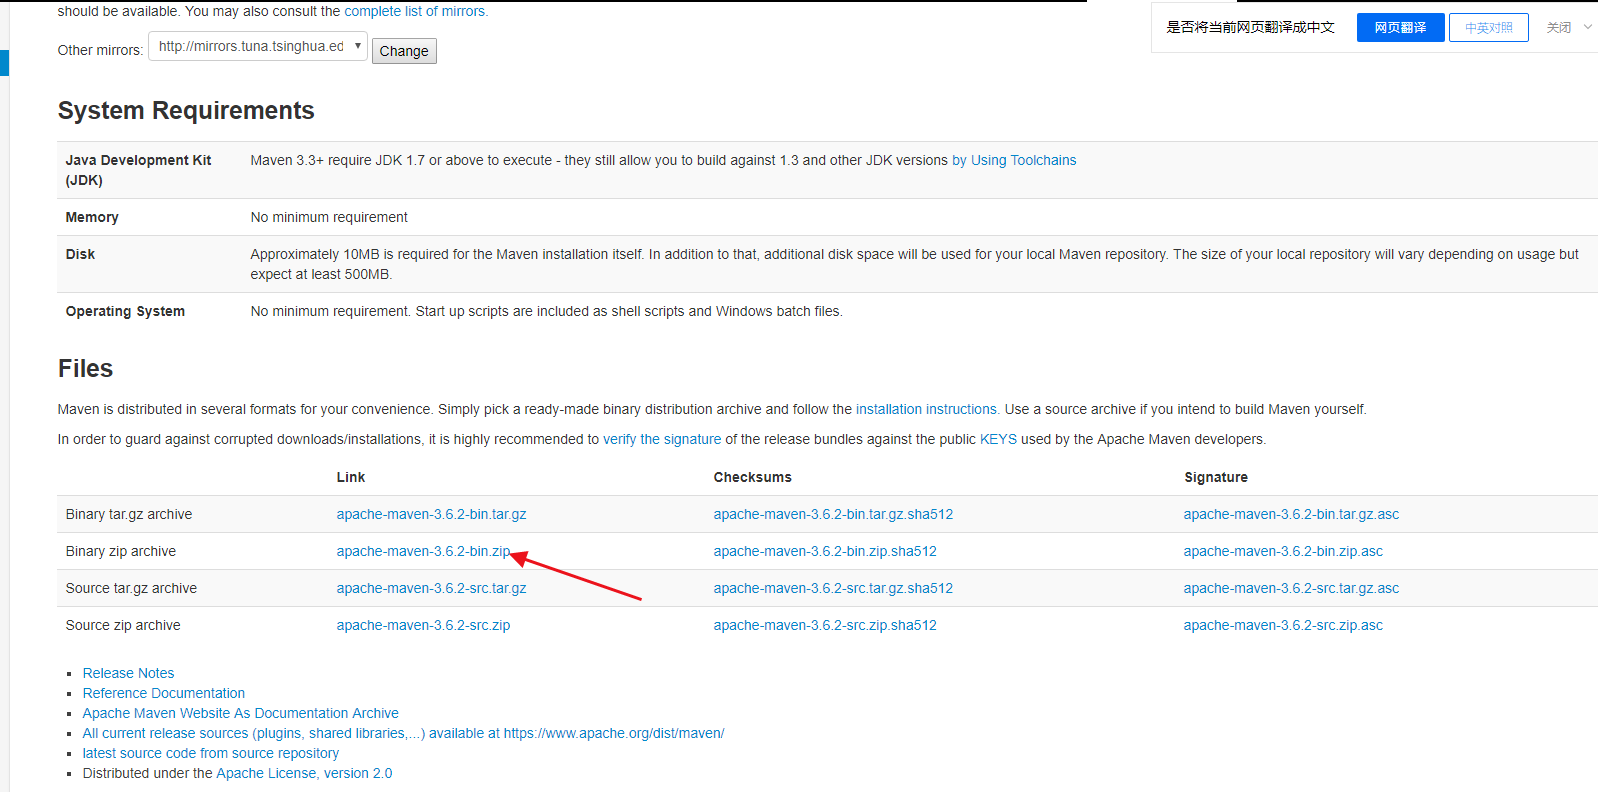
Task: Click the 'Memory' row label
Action: (x=92, y=217)
